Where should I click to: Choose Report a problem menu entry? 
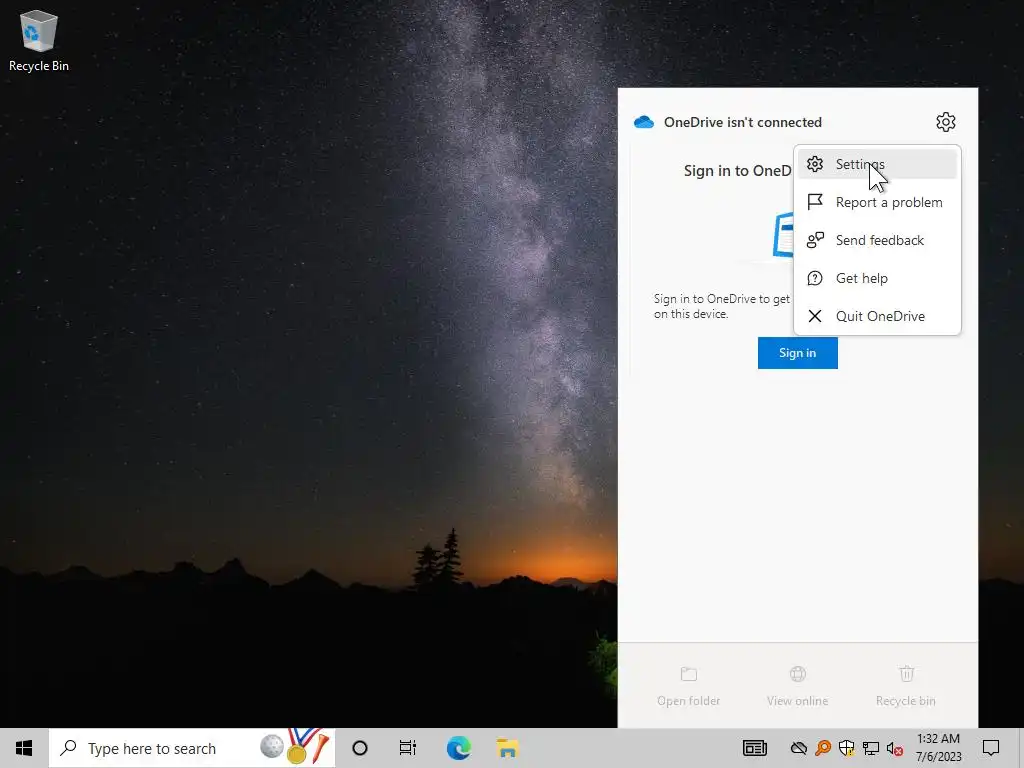[877, 202]
